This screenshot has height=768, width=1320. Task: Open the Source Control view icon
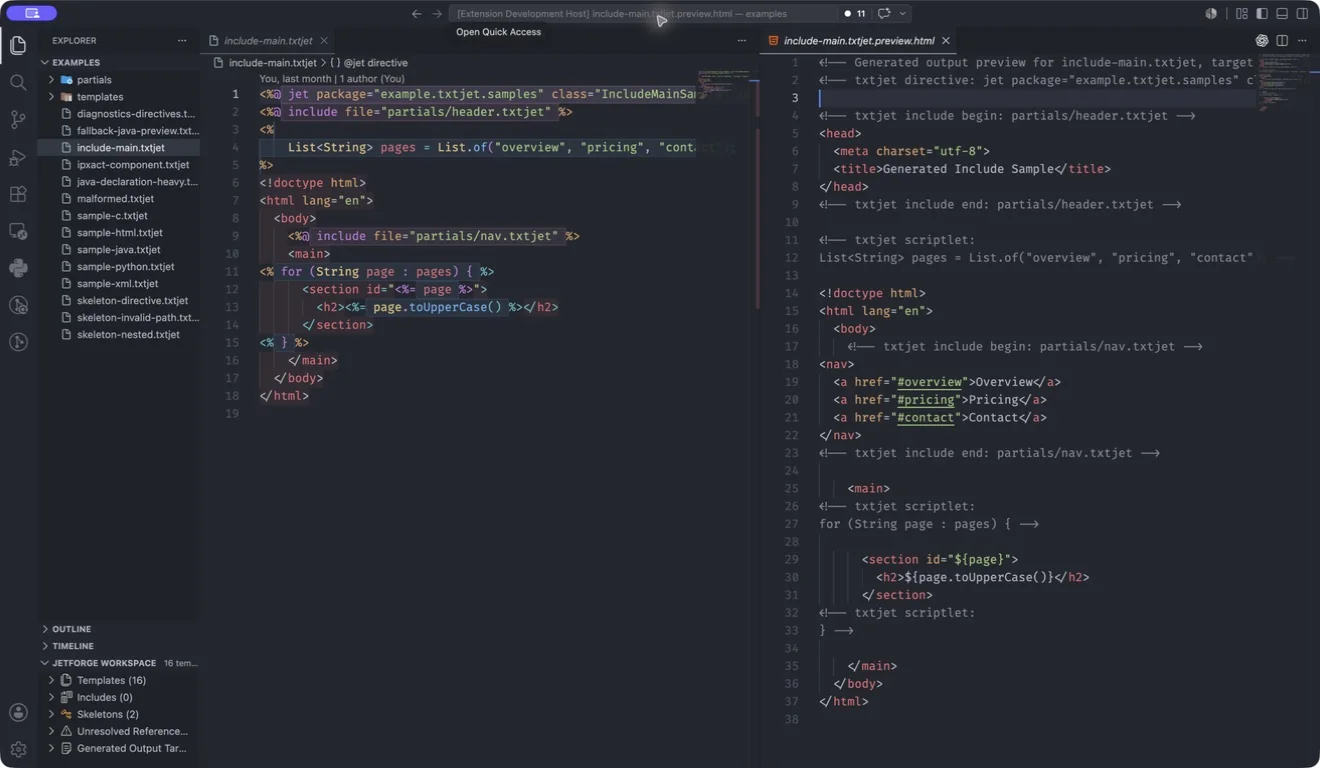point(18,120)
